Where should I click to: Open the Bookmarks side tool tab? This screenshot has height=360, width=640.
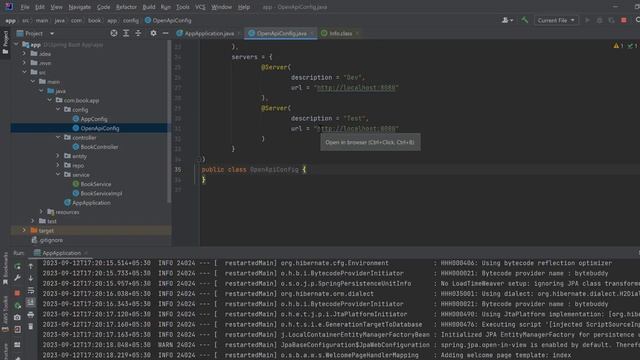point(5,268)
